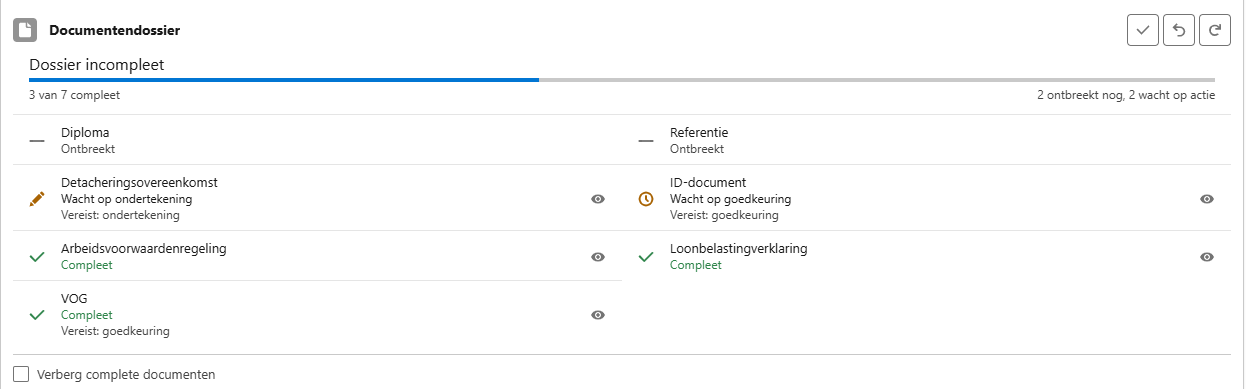Click the dash icon beside Referentie
Viewport: 1246px width, 389px height.
(646, 141)
